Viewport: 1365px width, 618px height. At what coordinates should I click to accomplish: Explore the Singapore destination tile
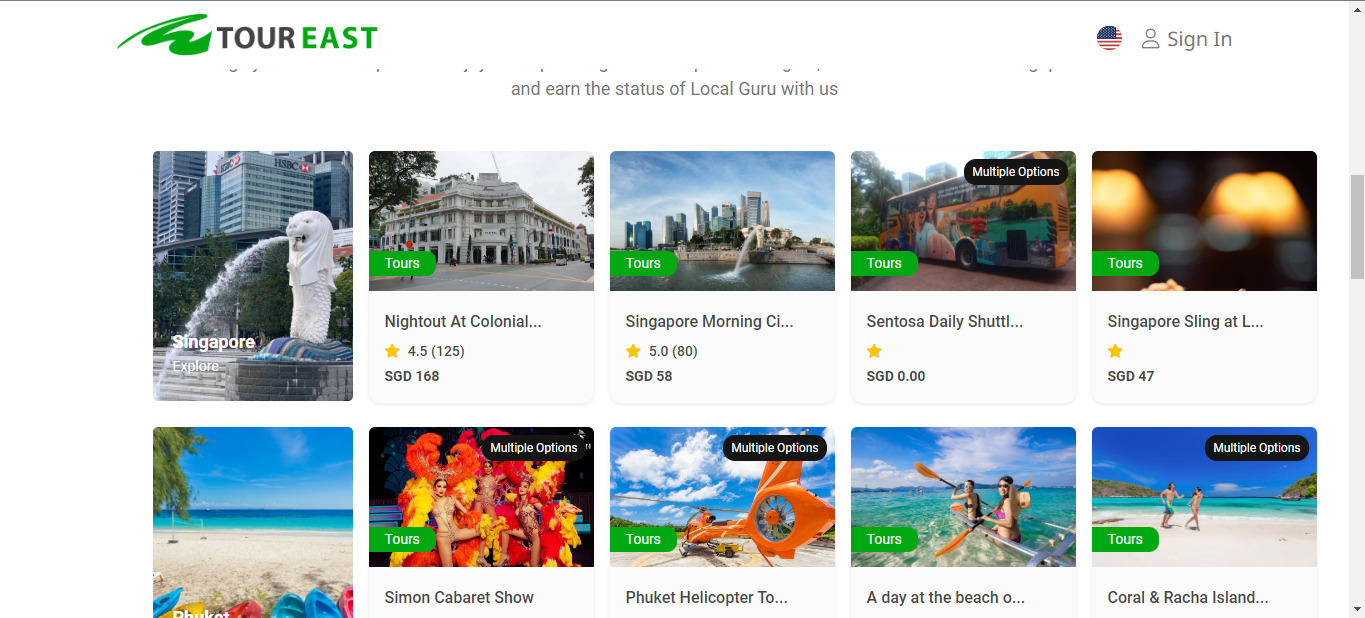pyautogui.click(x=253, y=276)
